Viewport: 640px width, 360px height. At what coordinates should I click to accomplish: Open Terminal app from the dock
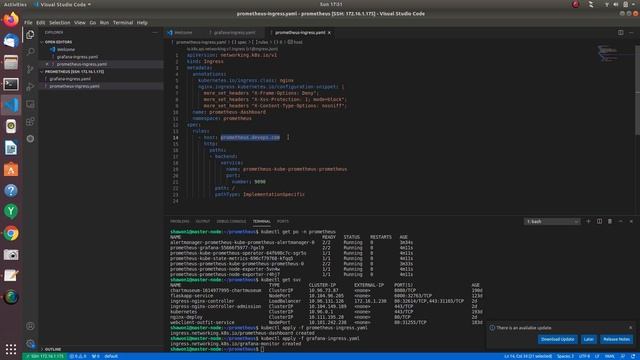coord(11,84)
